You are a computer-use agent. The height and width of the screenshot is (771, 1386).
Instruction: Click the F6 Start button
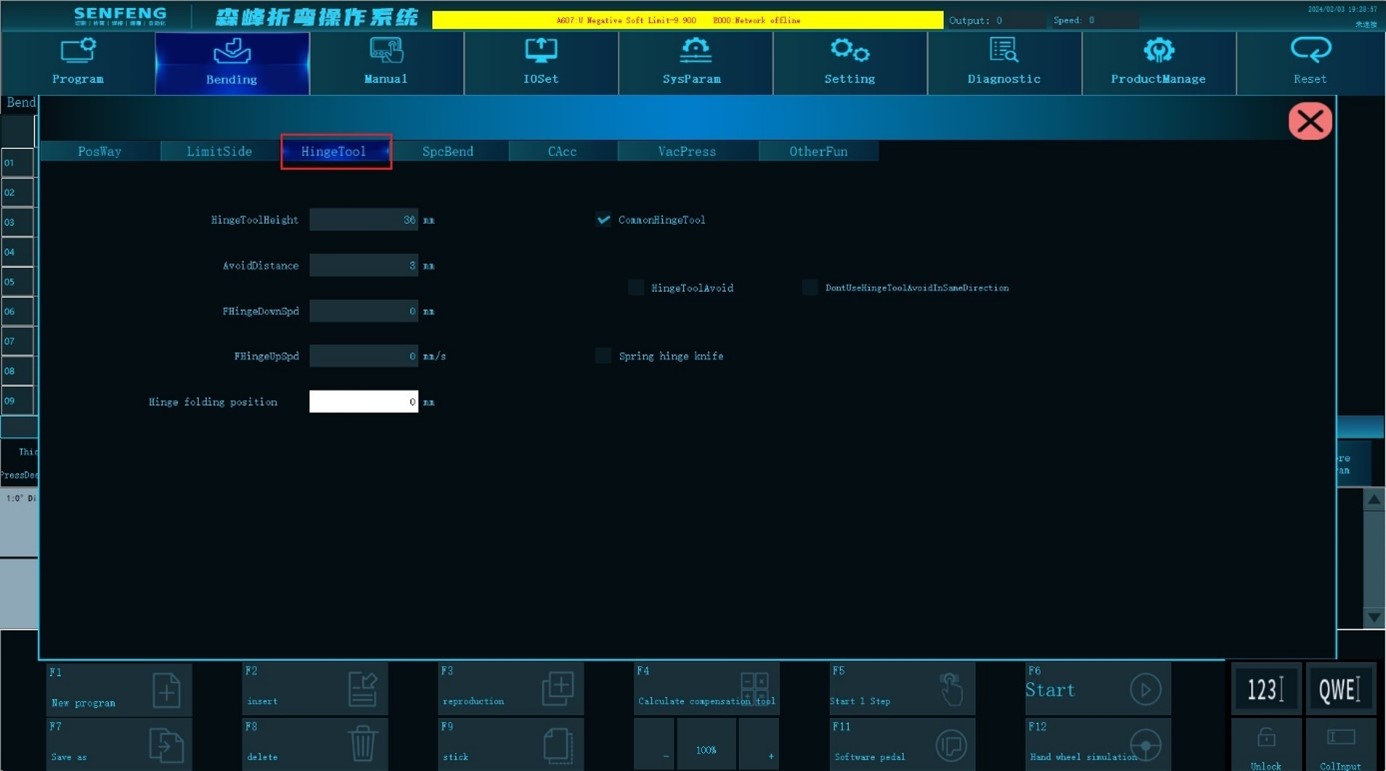[1097, 689]
